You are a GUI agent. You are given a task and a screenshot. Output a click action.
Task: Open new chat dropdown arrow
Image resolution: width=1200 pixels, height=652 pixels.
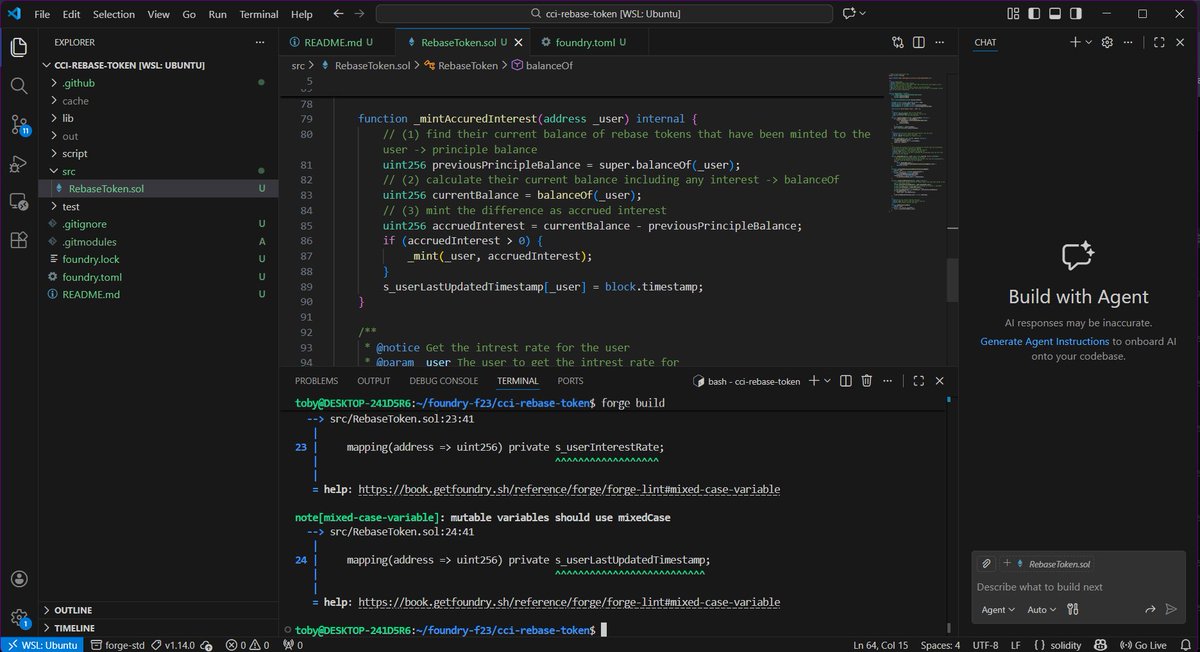[1088, 42]
